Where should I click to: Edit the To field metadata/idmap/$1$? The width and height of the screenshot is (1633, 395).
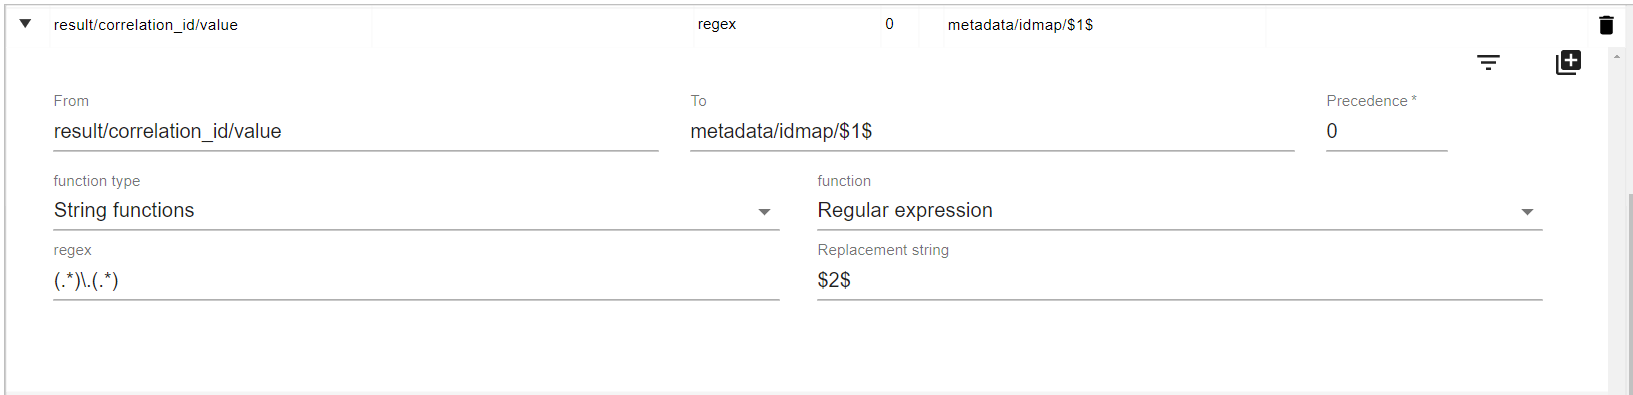(x=992, y=132)
